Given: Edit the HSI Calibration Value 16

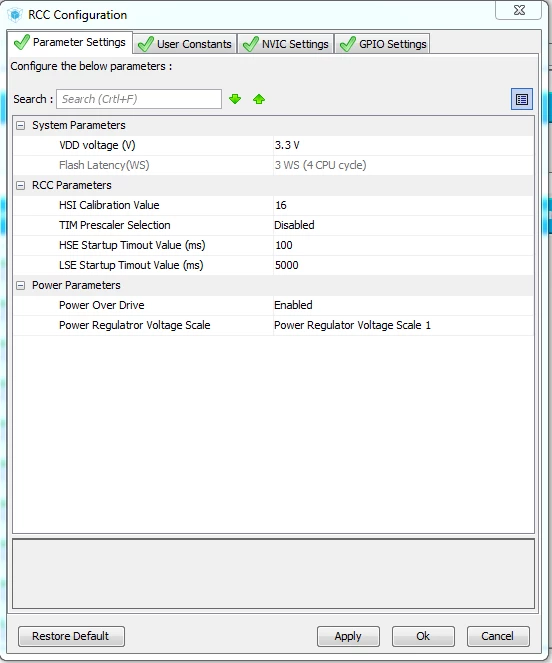Looking at the screenshot, I should click(403, 205).
